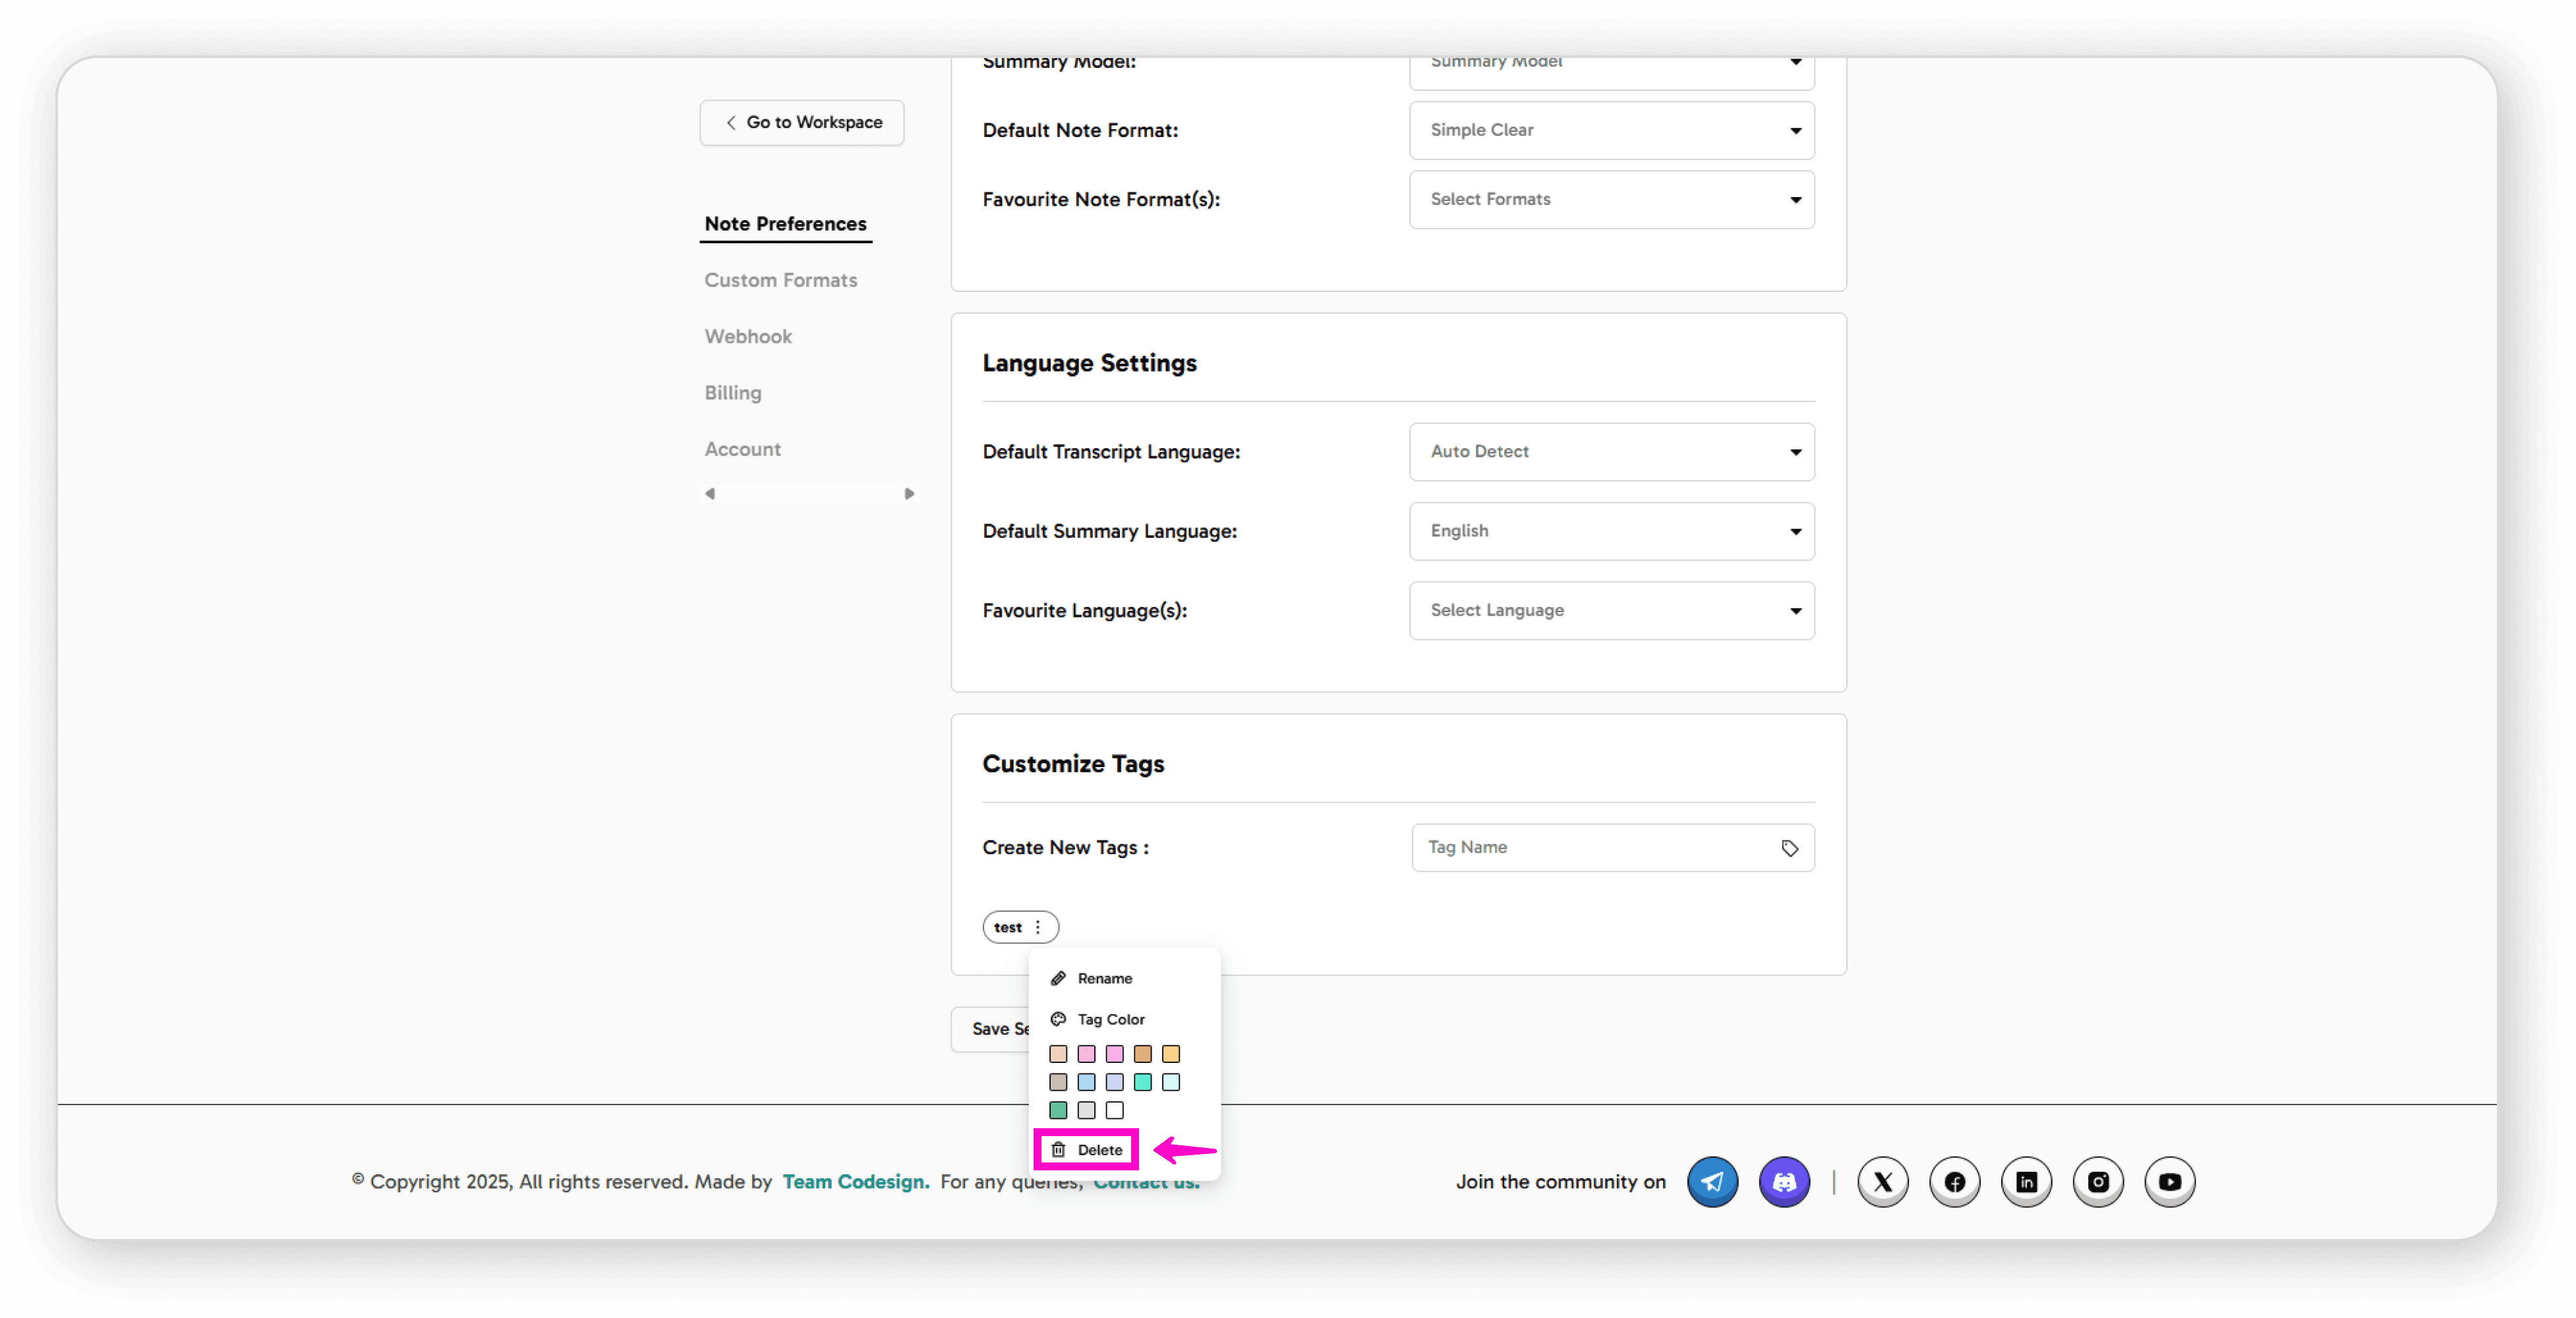Open the Favourite Language(s) selector
Viewport: 2576px width, 1318px height.
click(1611, 610)
